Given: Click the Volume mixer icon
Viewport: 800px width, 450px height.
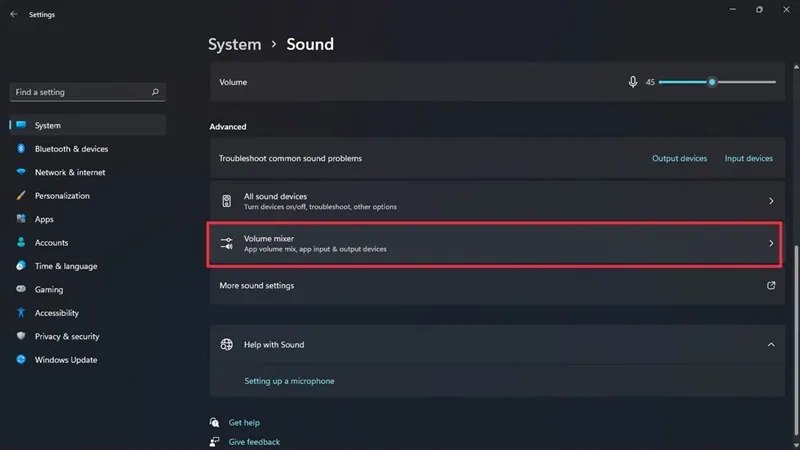Looking at the screenshot, I should [x=227, y=243].
